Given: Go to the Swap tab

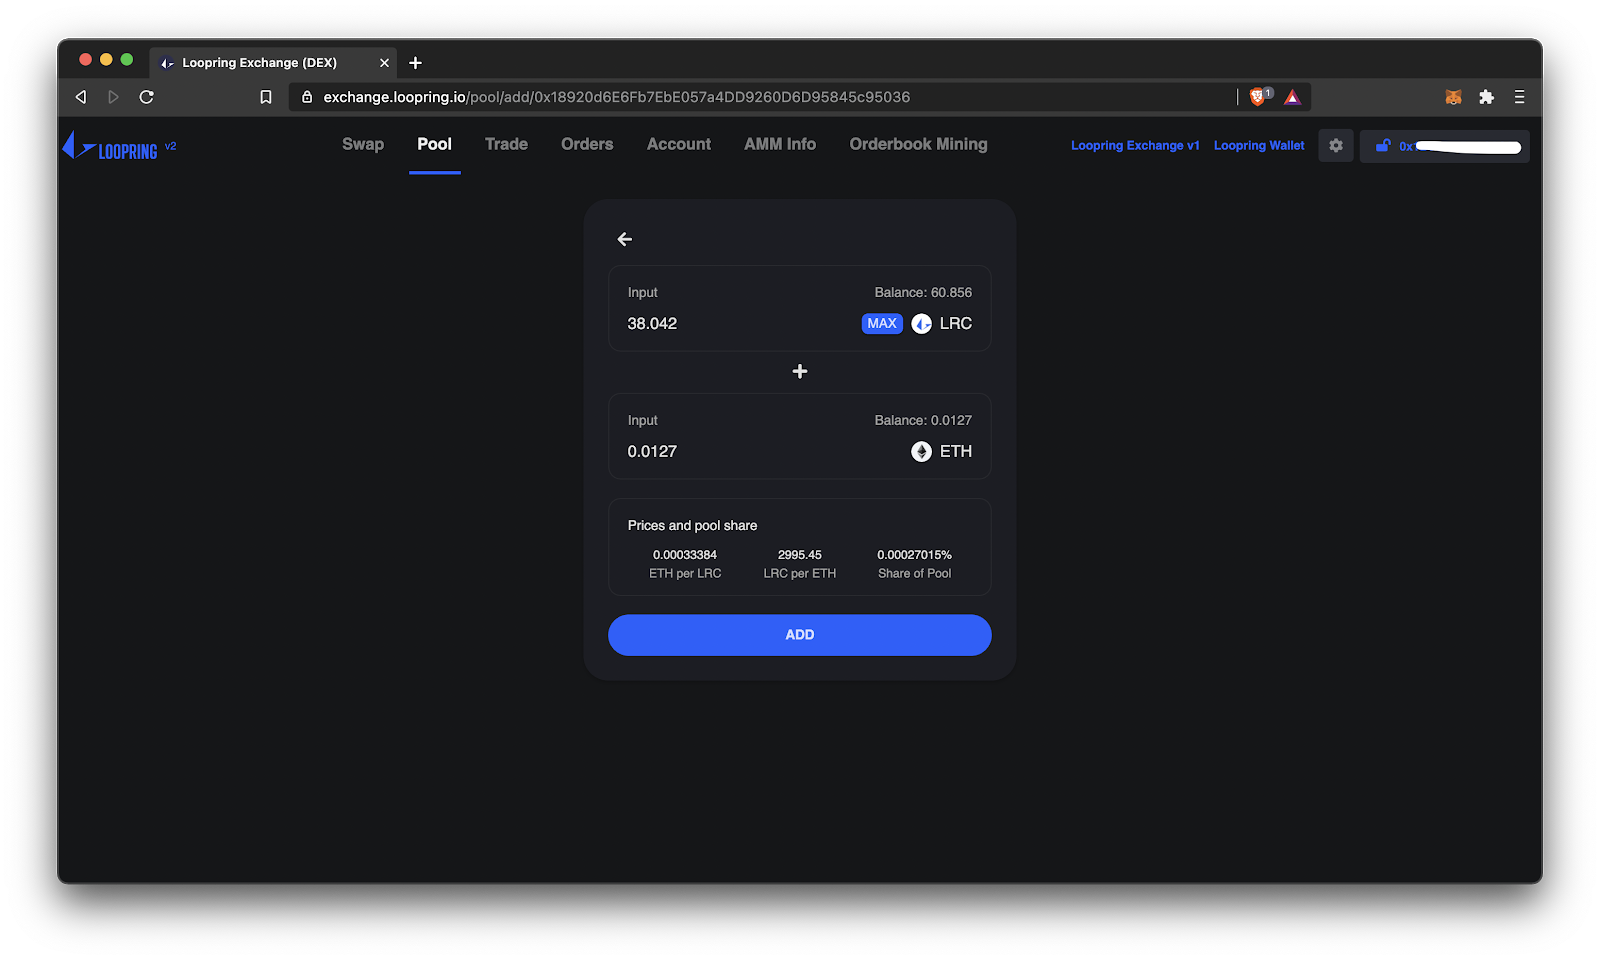Looking at the screenshot, I should coord(363,144).
